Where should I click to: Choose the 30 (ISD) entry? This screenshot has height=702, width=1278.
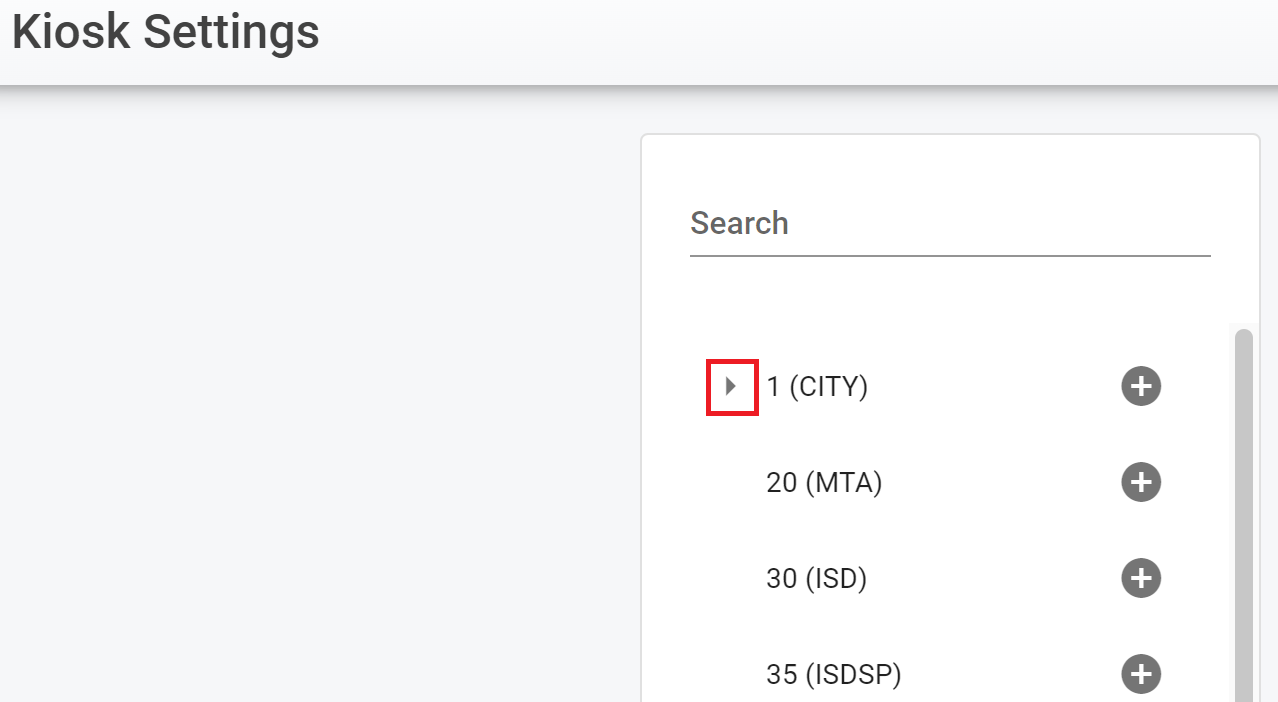pos(816,578)
